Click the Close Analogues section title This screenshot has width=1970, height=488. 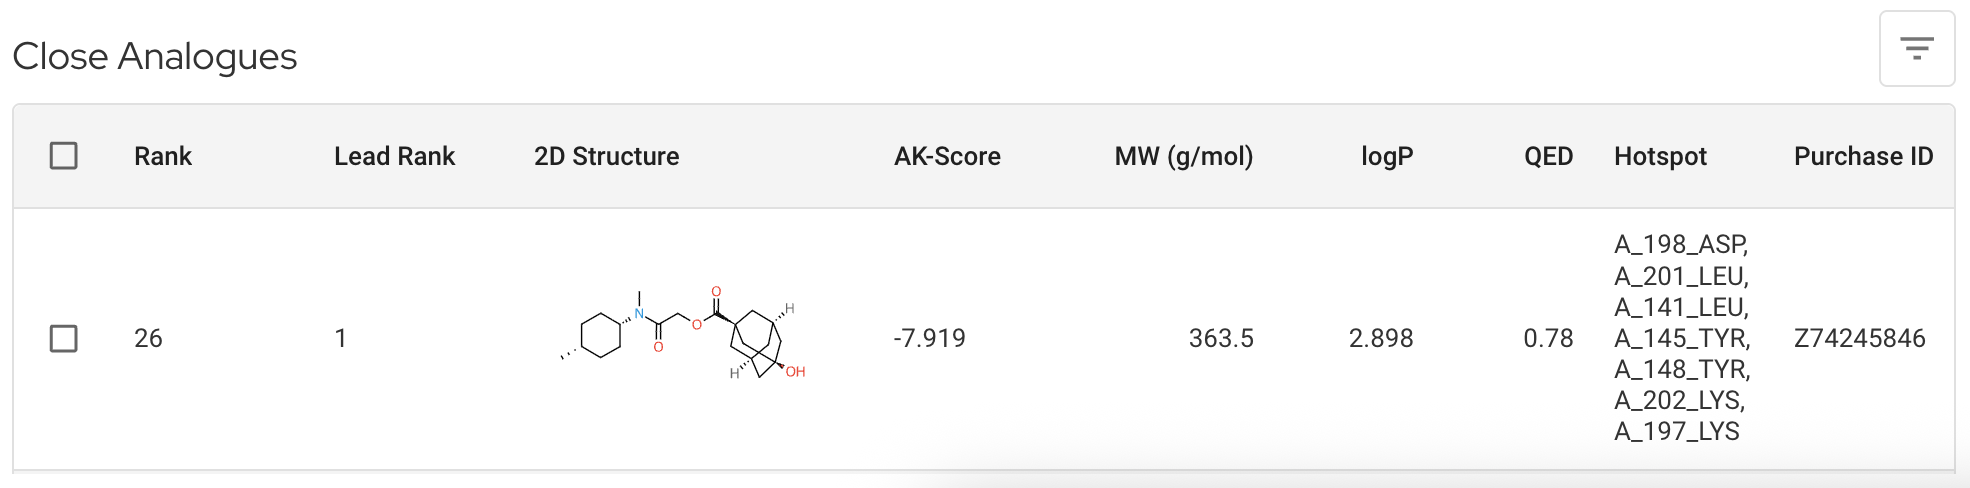click(155, 57)
